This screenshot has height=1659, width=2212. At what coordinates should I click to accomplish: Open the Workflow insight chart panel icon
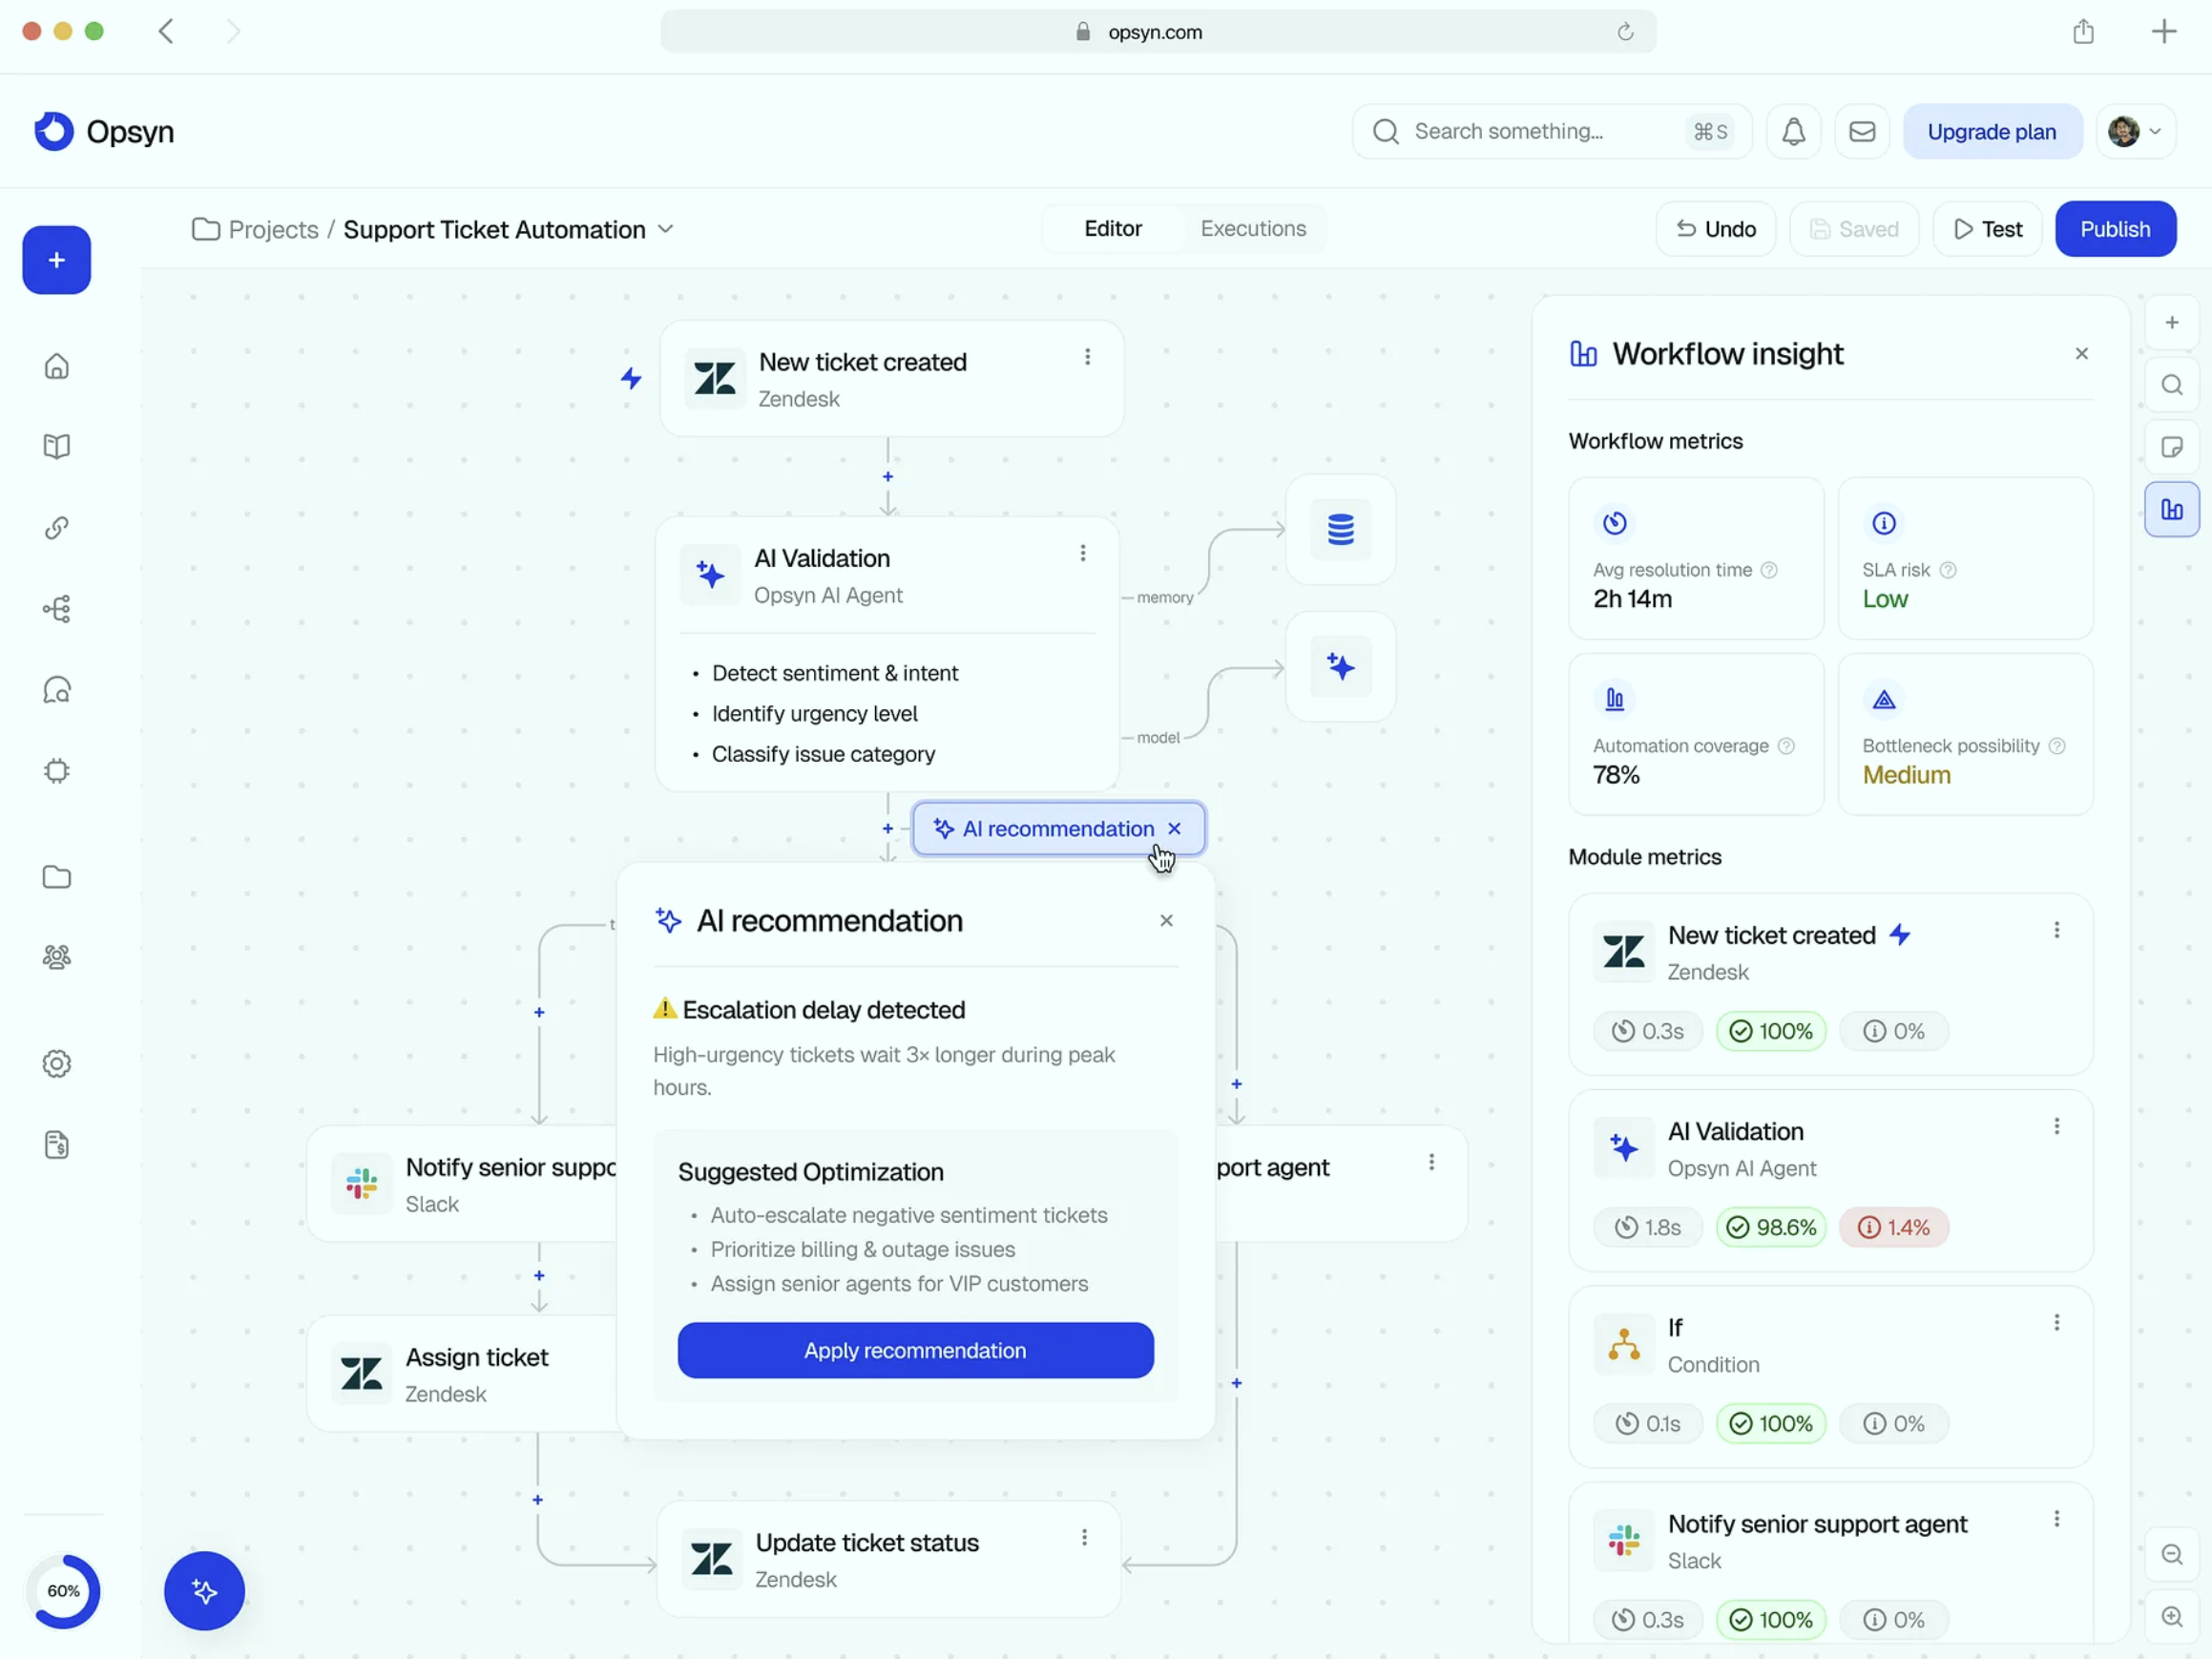click(2172, 509)
